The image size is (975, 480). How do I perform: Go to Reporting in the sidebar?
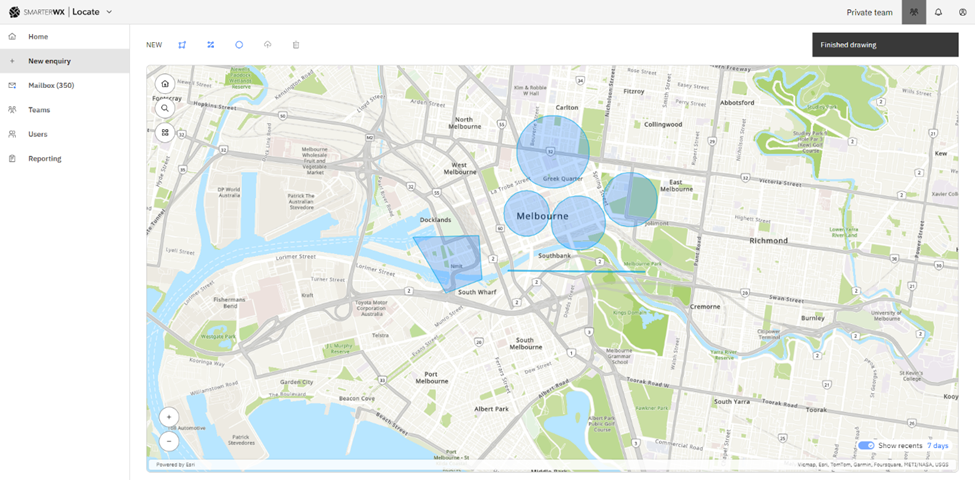point(45,158)
